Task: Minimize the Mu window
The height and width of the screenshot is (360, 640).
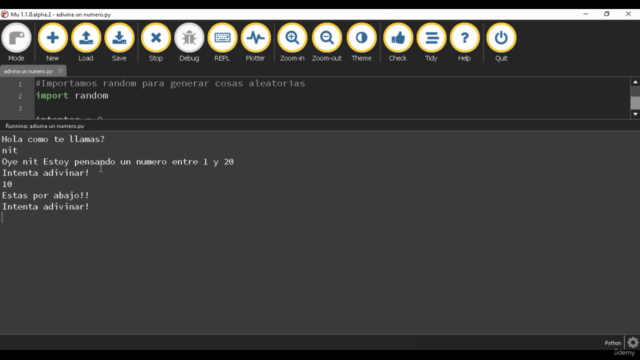Action: (x=586, y=14)
